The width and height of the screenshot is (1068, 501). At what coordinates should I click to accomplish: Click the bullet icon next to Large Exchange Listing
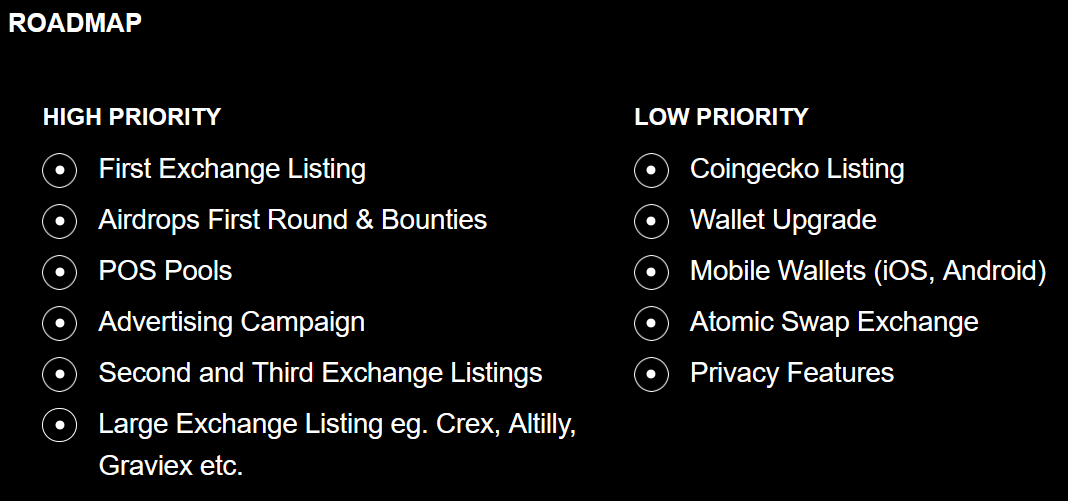[x=59, y=425]
